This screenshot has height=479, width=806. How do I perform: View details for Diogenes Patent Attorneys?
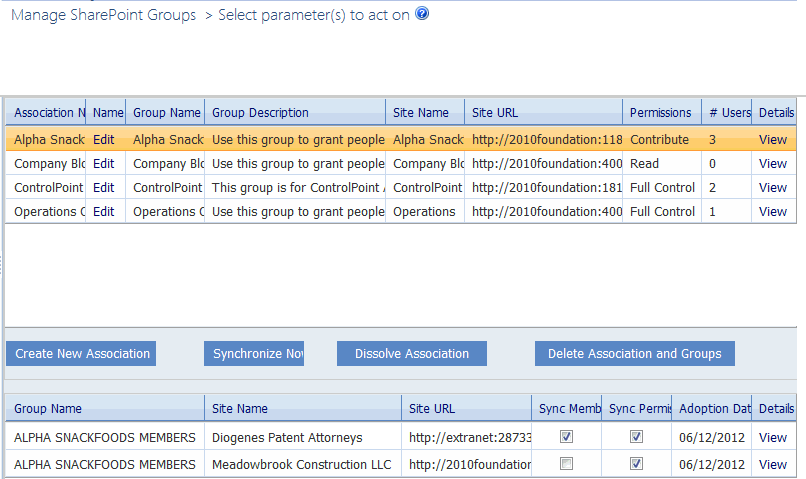point(773,437)
